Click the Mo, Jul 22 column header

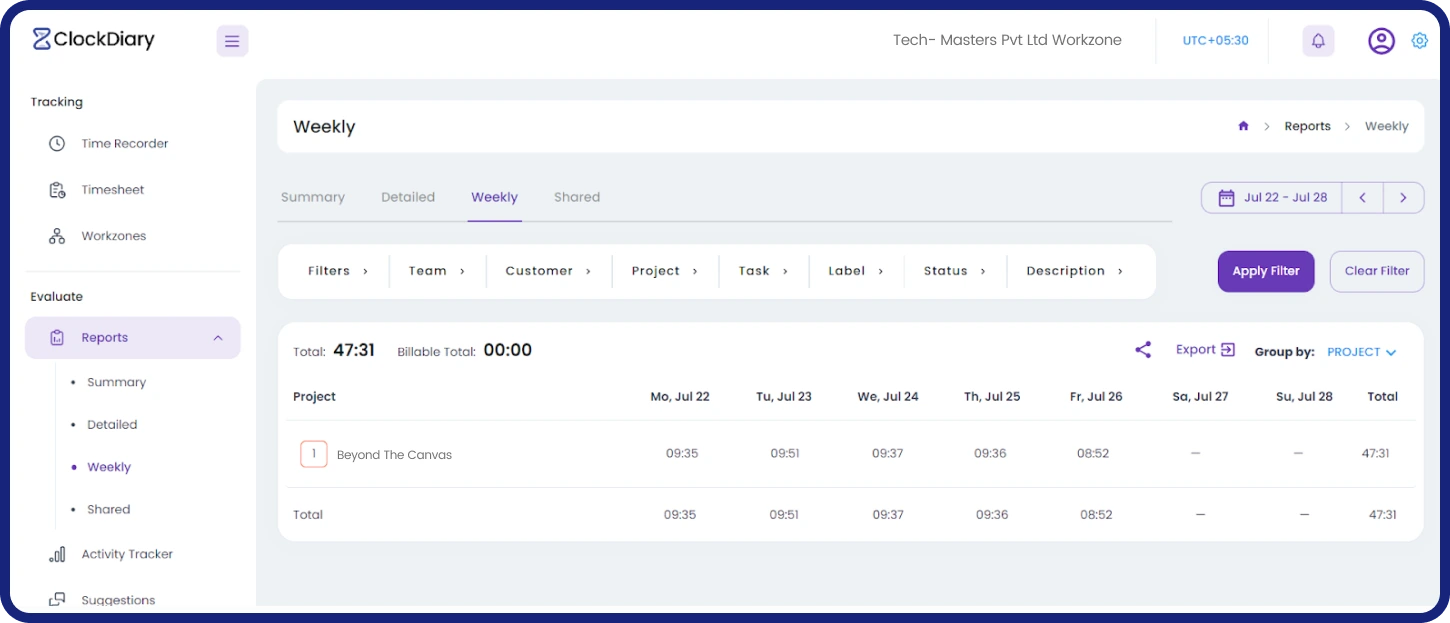point(680,397)
